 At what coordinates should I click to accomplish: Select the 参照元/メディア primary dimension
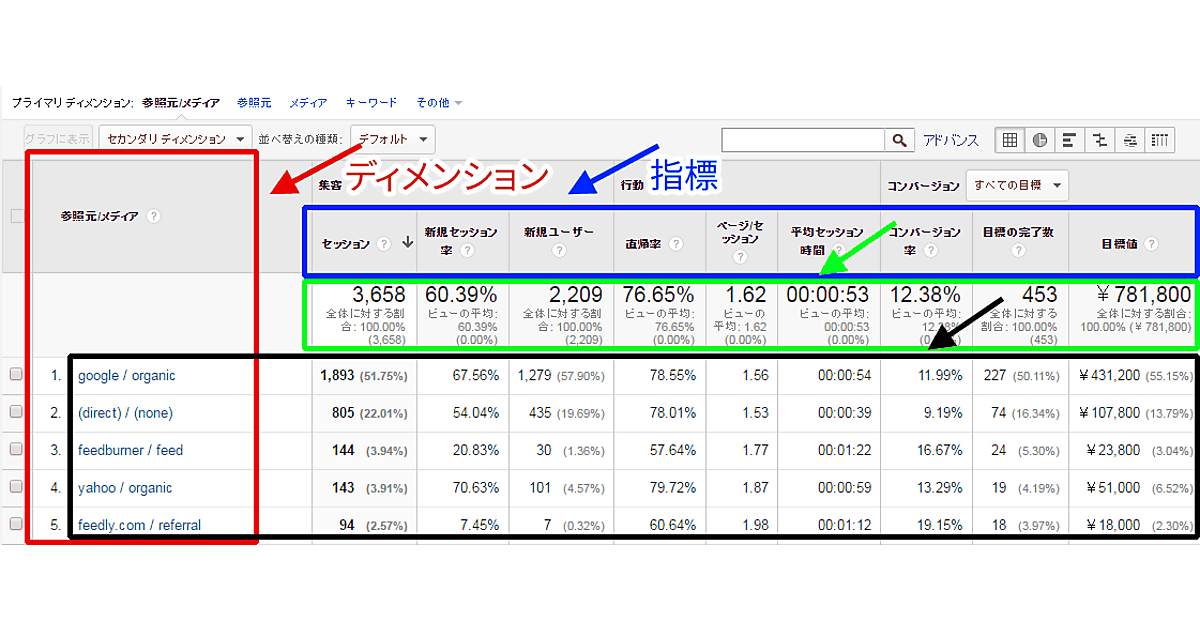pos(181,102)
